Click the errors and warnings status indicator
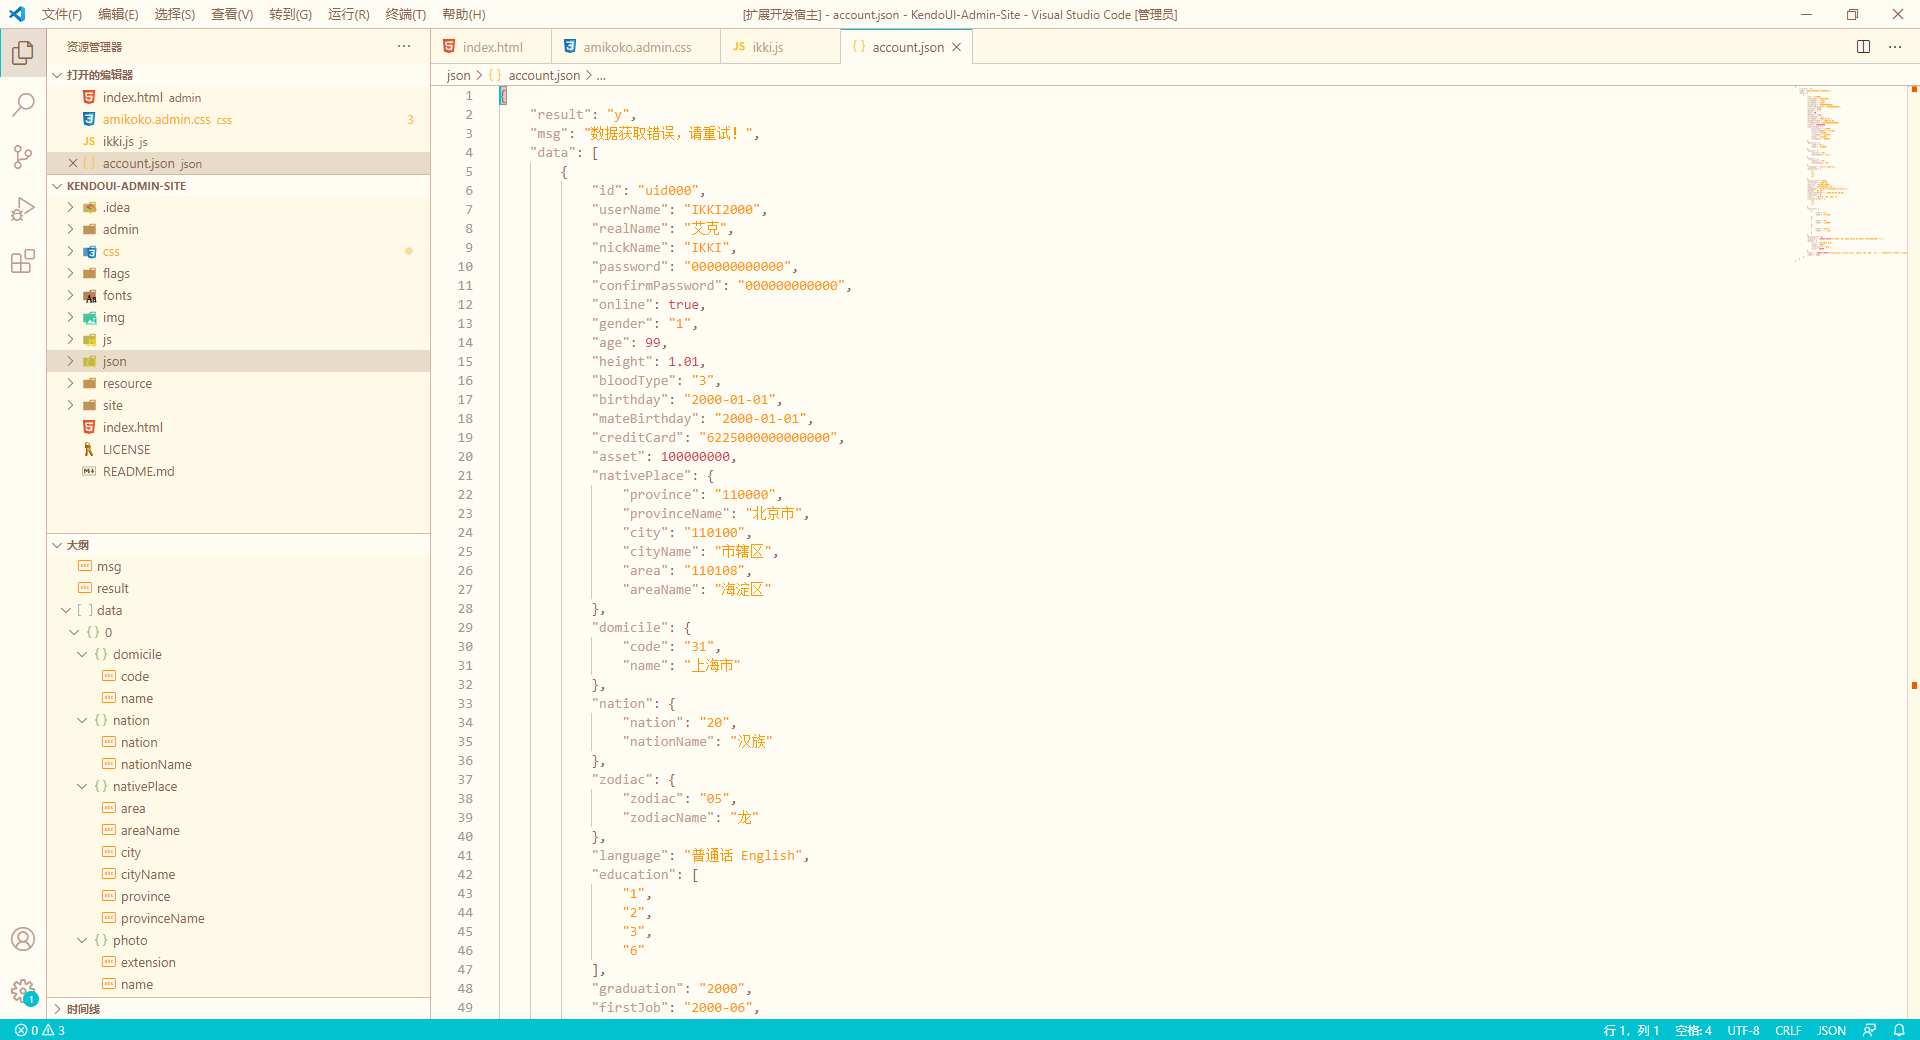This screenshot has height=1040, width=1920. click(40, 1030)
